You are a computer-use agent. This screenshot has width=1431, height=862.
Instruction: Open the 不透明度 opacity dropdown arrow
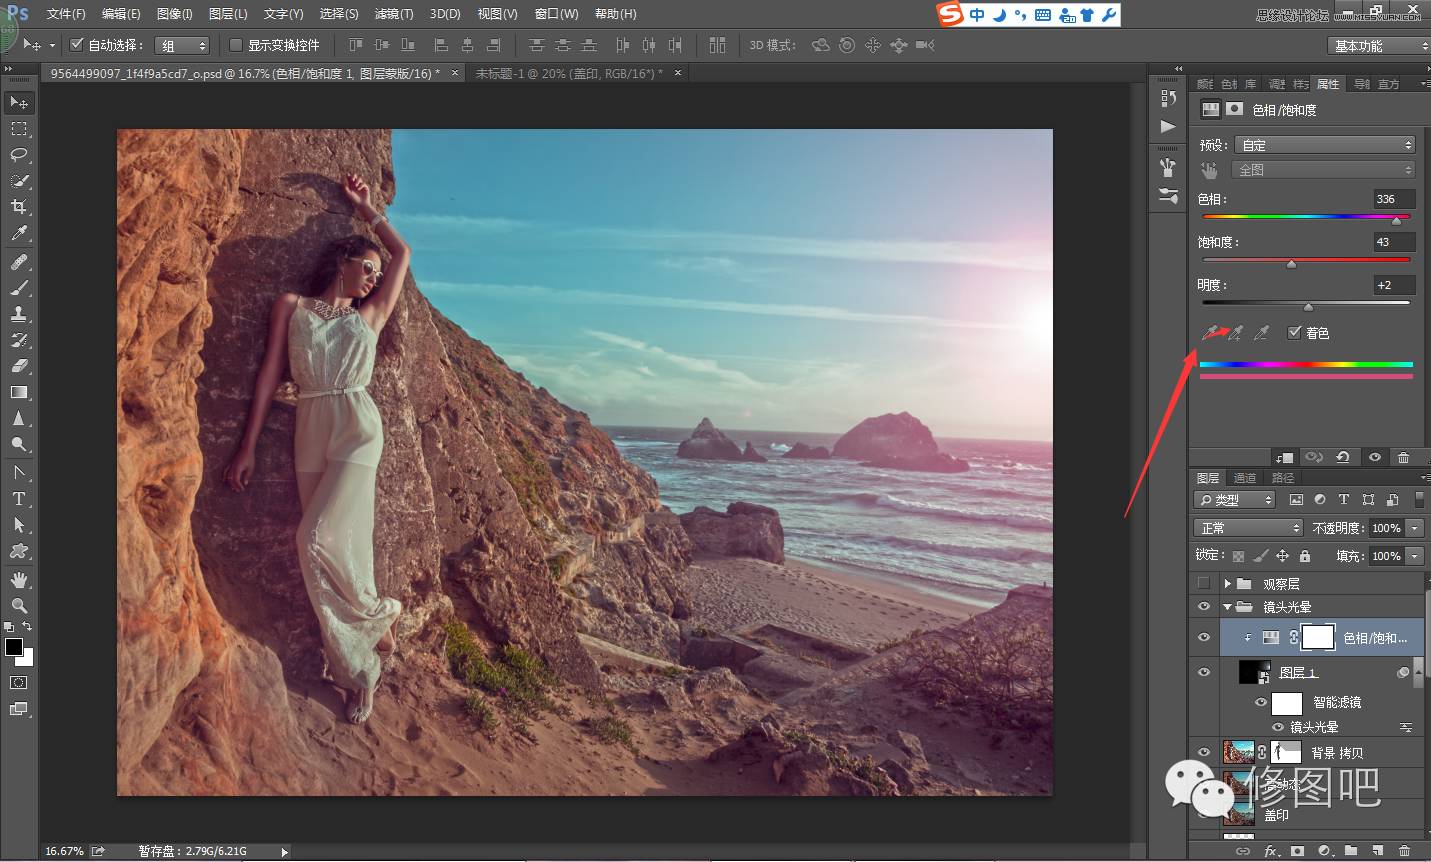[1415, 528]
